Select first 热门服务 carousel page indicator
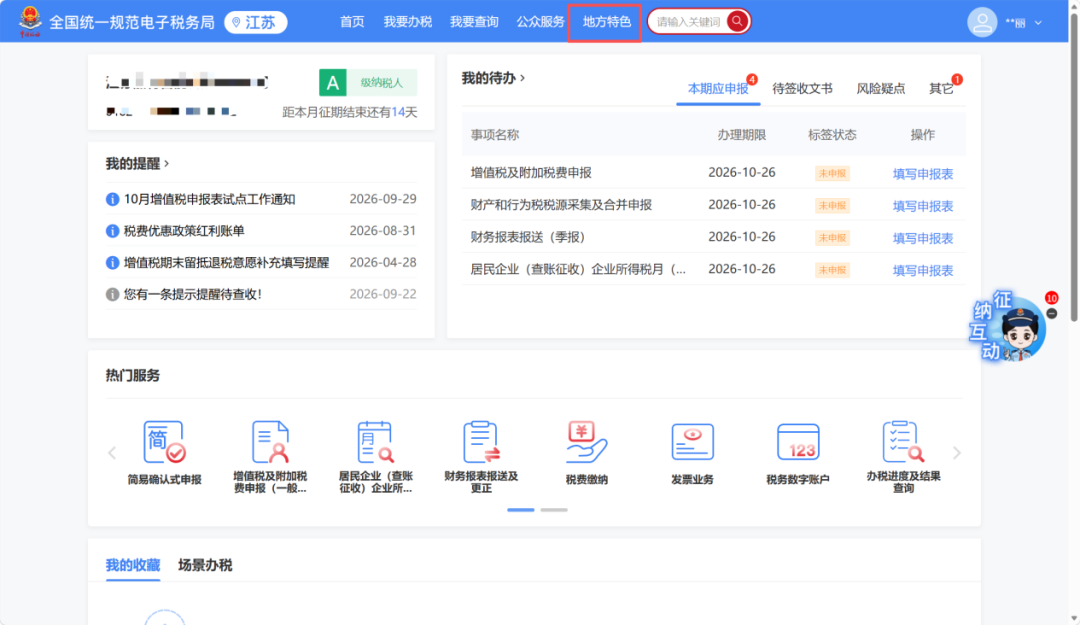This screenshot has height=625, width=1080. pos(521,510)
